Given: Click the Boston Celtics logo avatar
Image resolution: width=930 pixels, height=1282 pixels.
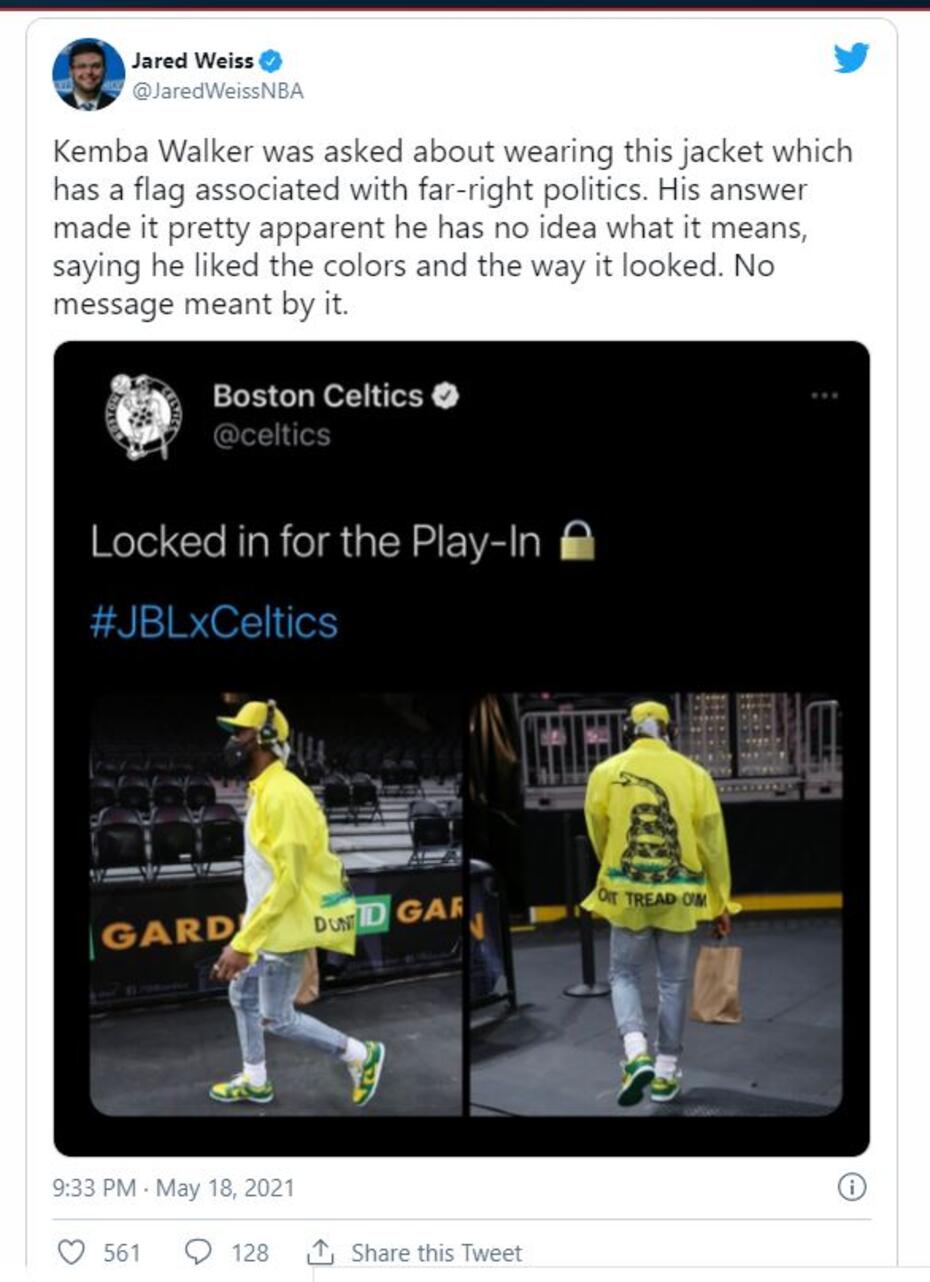Looking at the screenshot, I should pos(144,415).
